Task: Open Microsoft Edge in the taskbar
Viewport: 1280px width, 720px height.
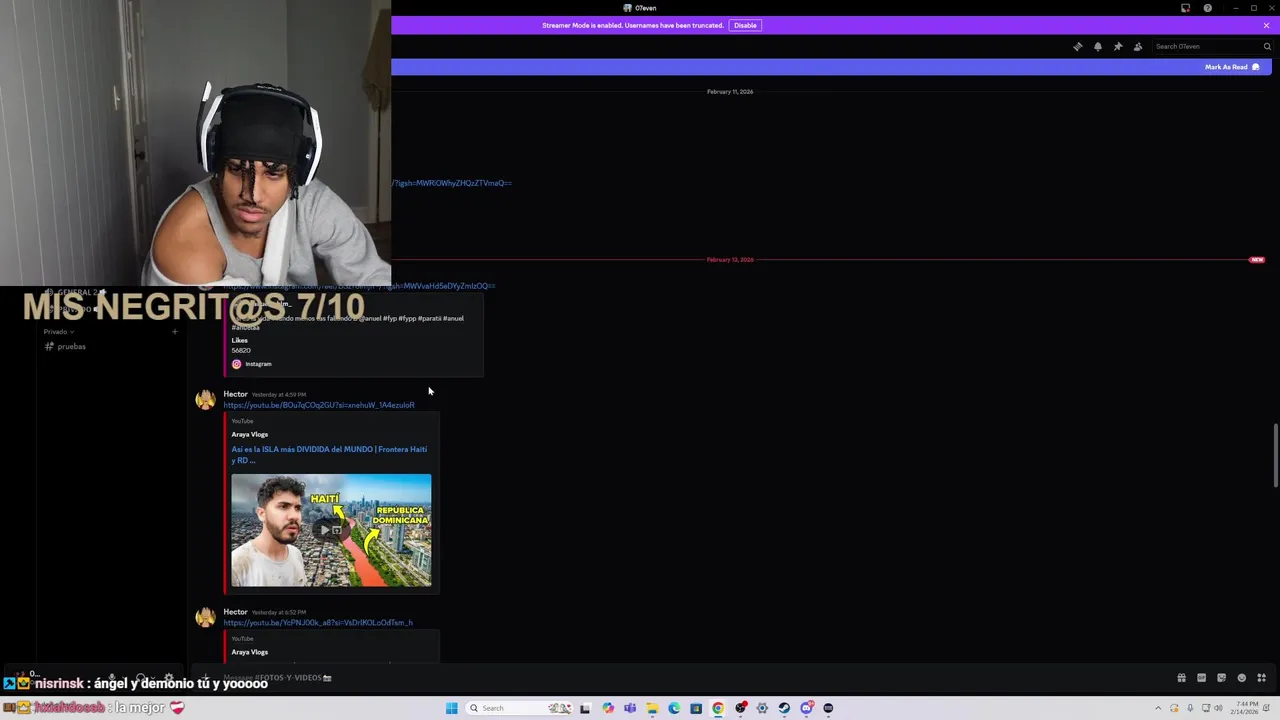Action: tap(674, 708)
